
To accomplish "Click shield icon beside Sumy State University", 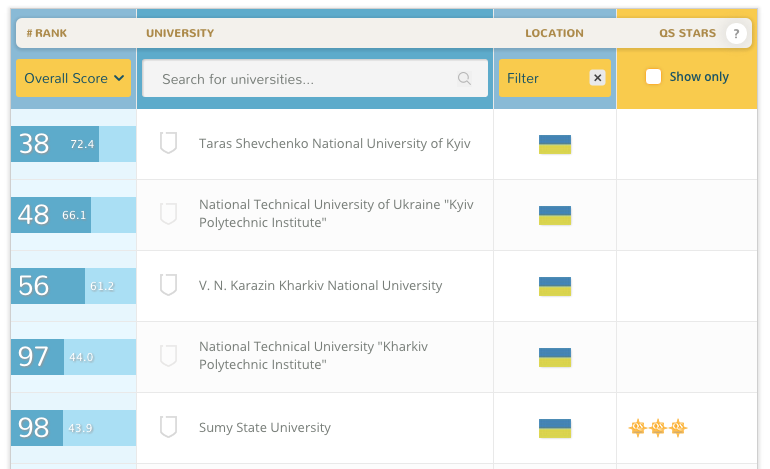I will (x=168, y=427).
